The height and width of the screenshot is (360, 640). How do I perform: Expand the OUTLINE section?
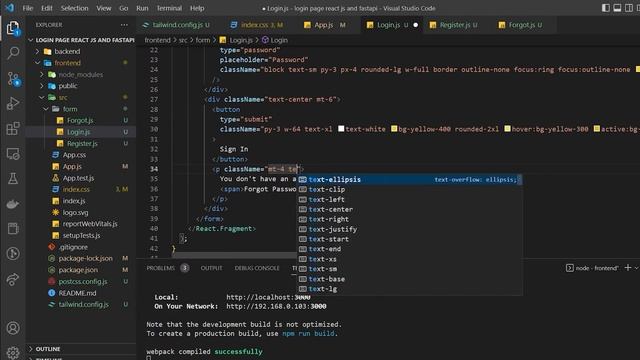click(x=48, y=349)
